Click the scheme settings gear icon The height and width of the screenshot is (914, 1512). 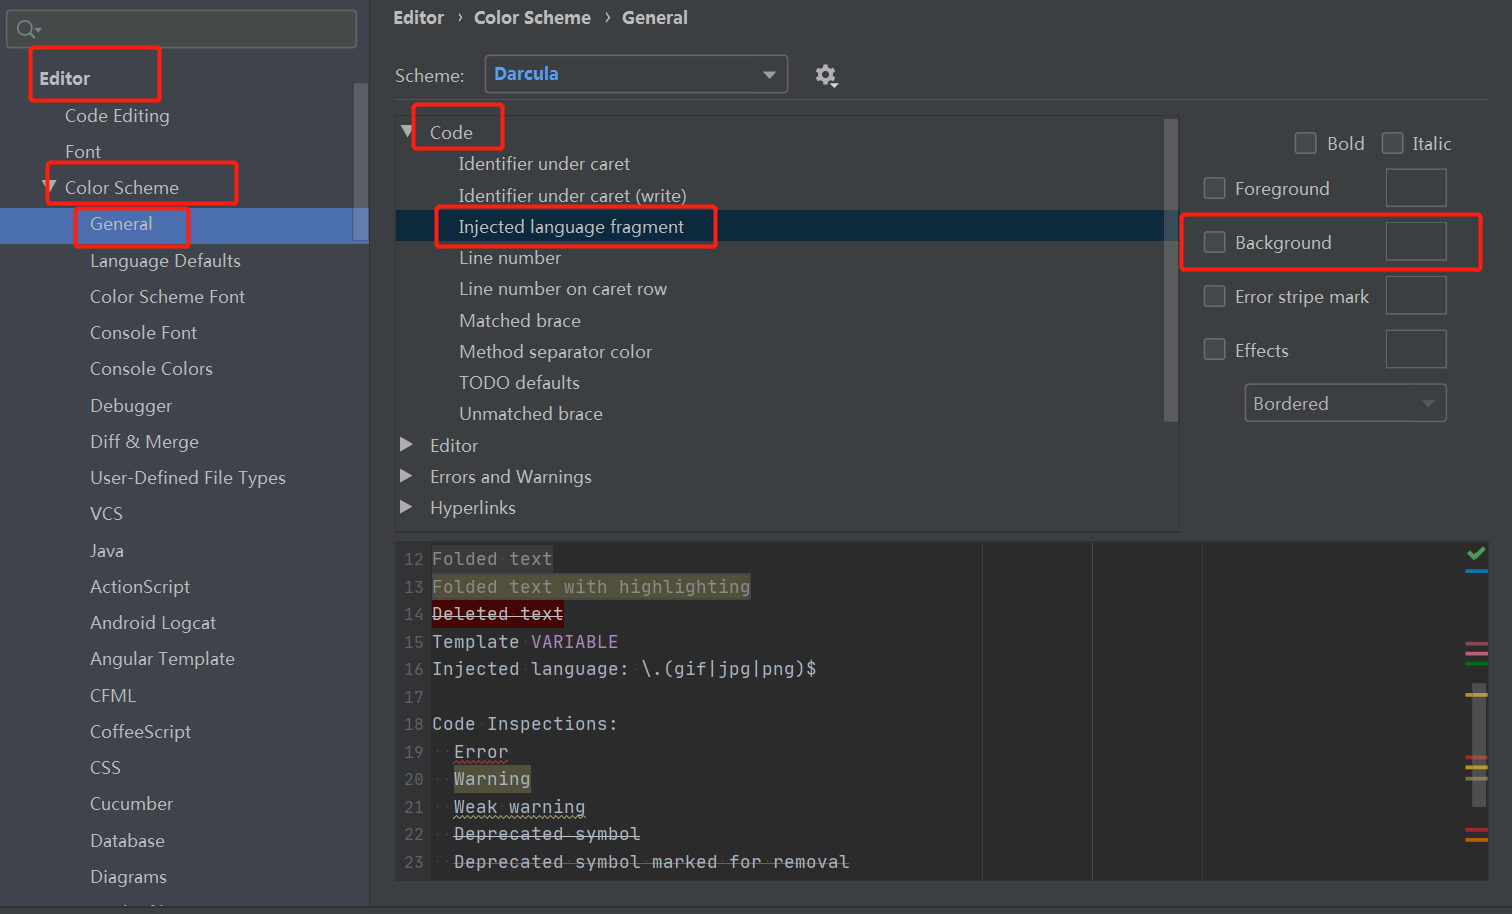click(826, 75)
